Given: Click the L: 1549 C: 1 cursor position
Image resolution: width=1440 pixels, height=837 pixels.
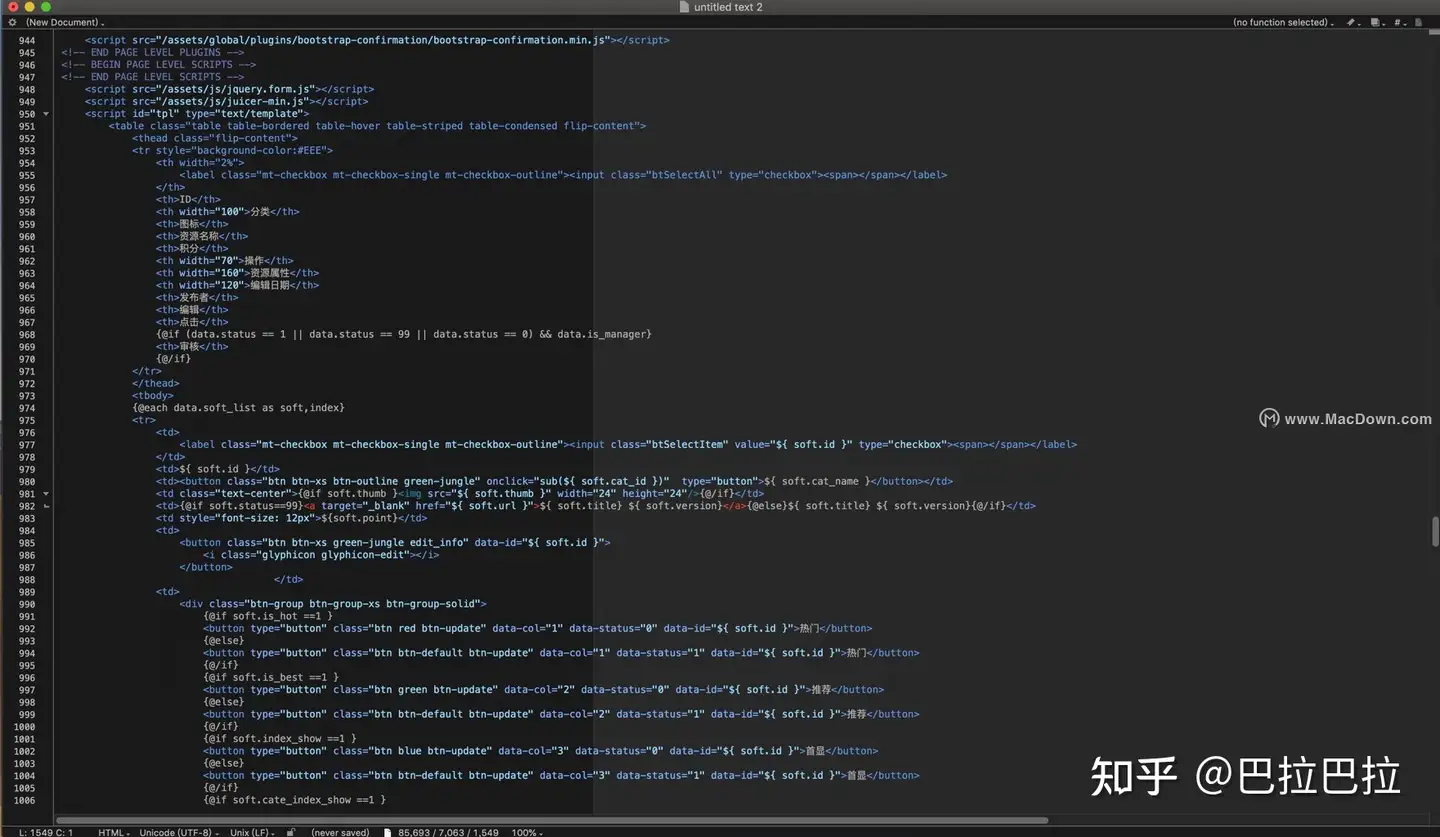Looking at the screenshot, I should [46, 832].
